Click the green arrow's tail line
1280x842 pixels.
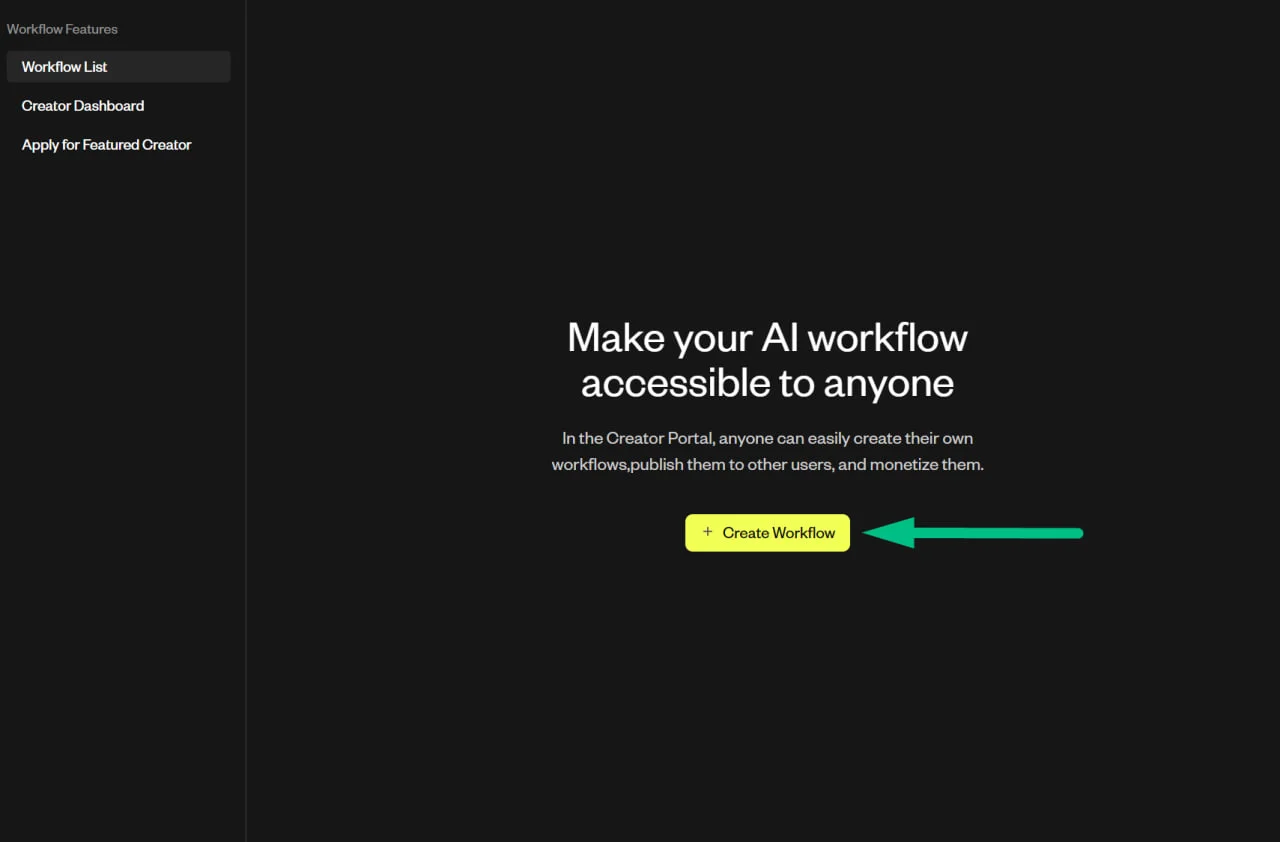pos(998,533)
